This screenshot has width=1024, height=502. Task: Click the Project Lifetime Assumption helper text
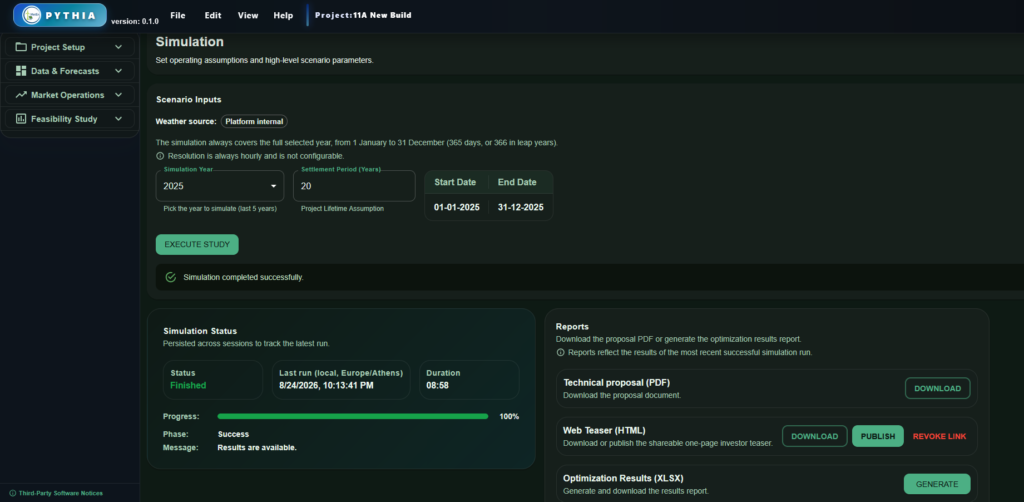(x=342, y=209)
